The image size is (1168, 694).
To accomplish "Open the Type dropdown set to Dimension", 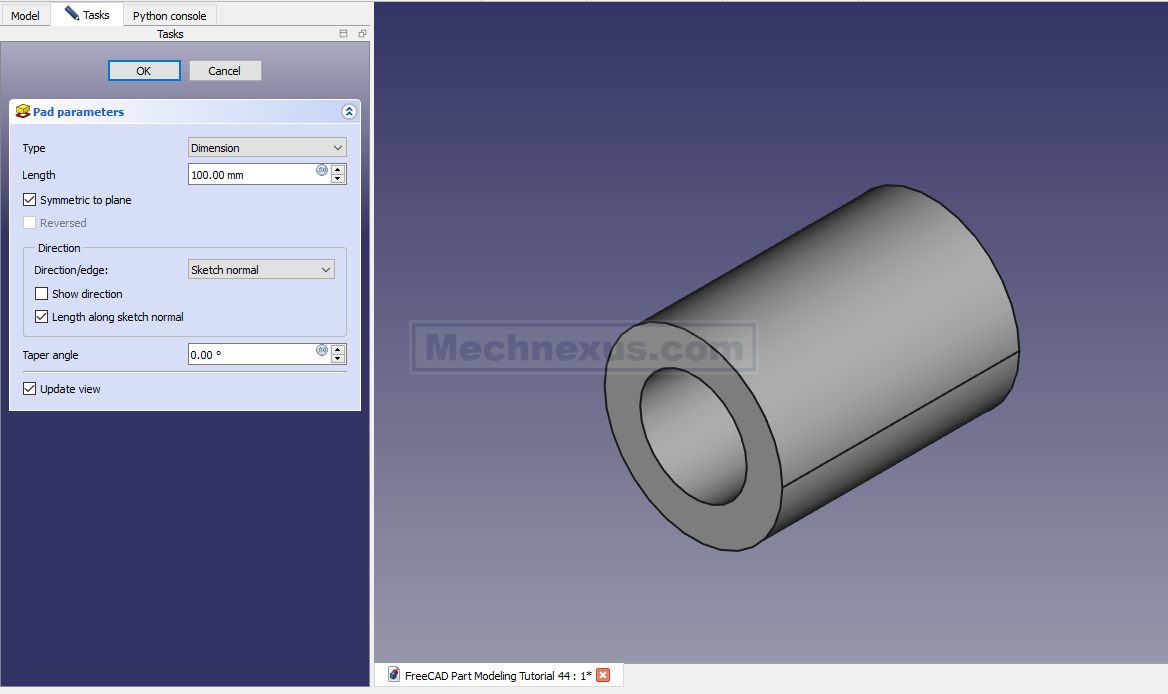I will point(267,148).
